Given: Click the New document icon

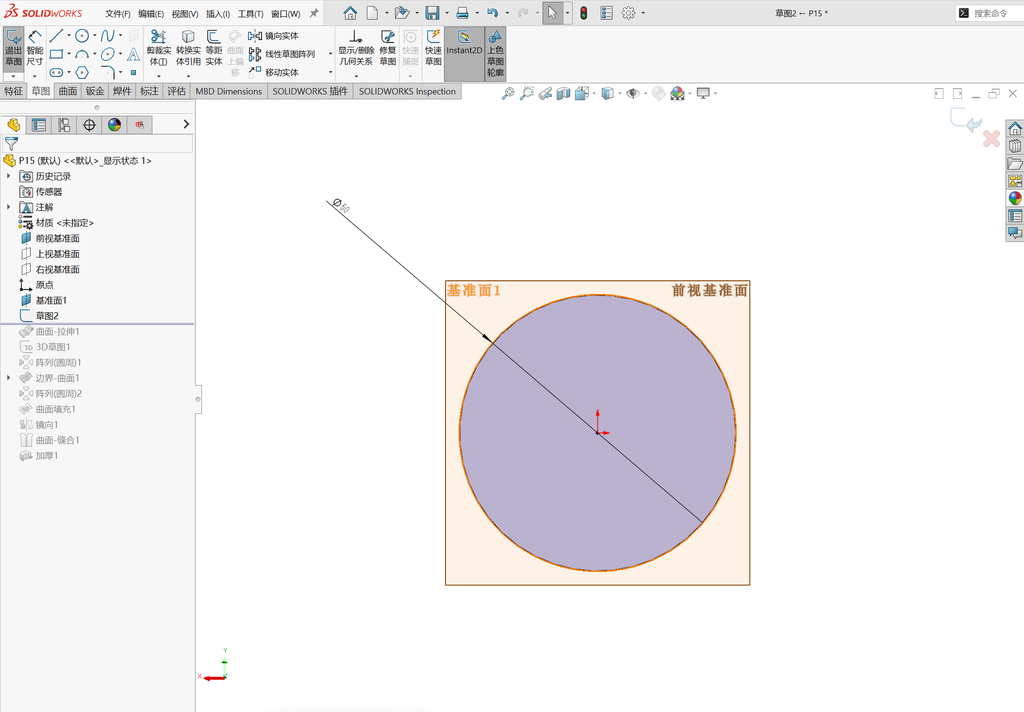Looking at the screenshot, I should coord(372,13).
